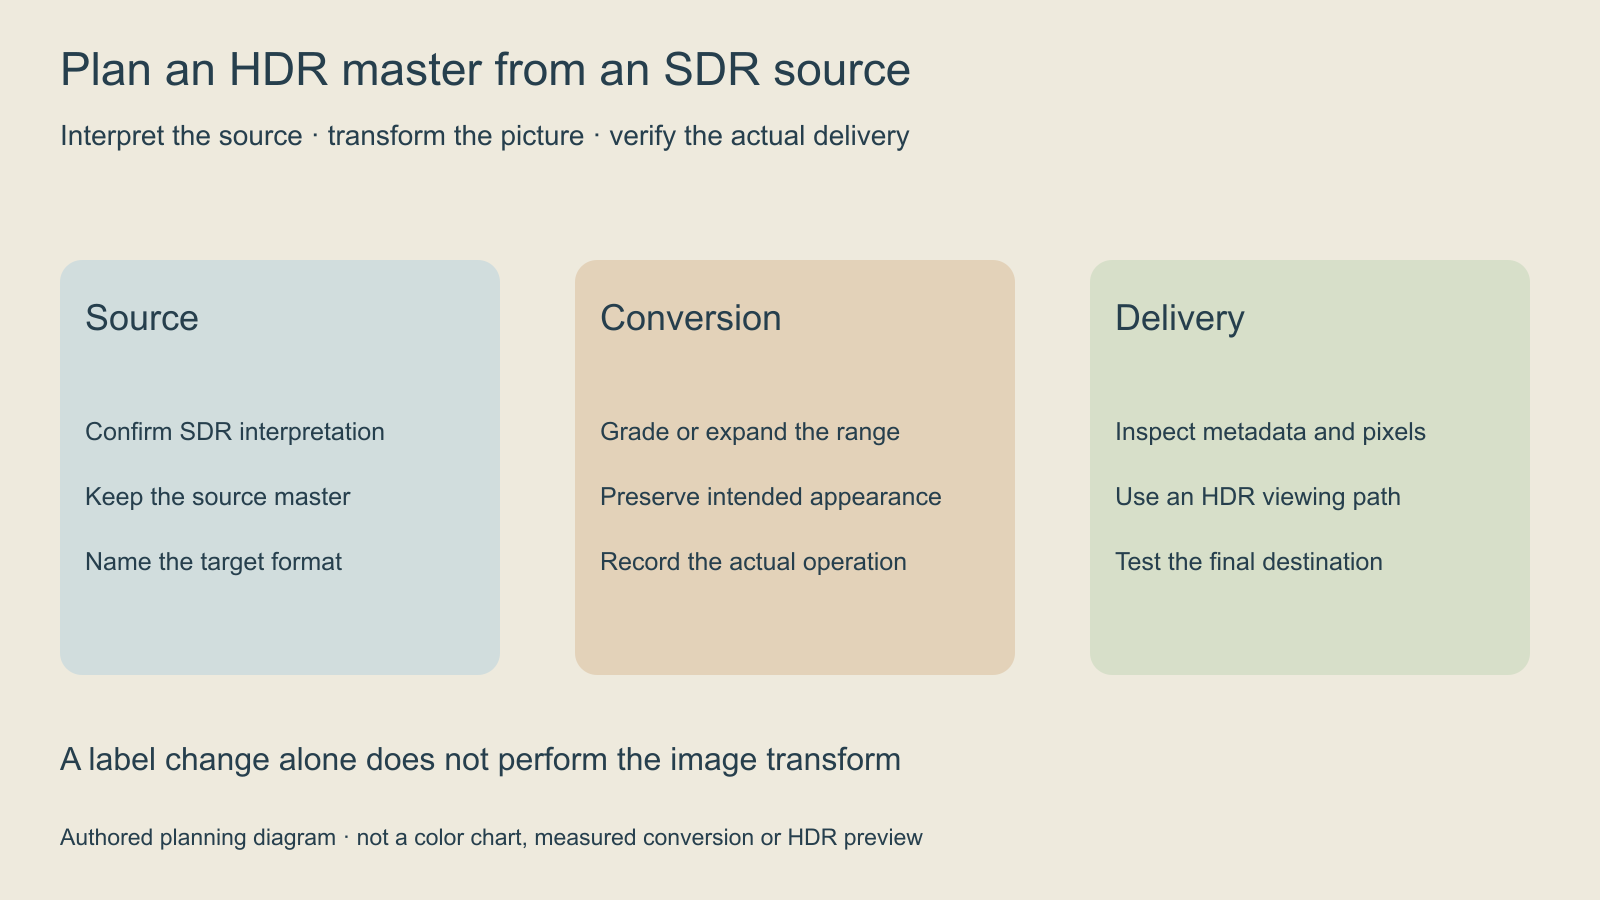Image resolution: width=1600 pixels, height=900 pixels.
Task: Click 'Record the actual operation' text
Action: (753, 562)
